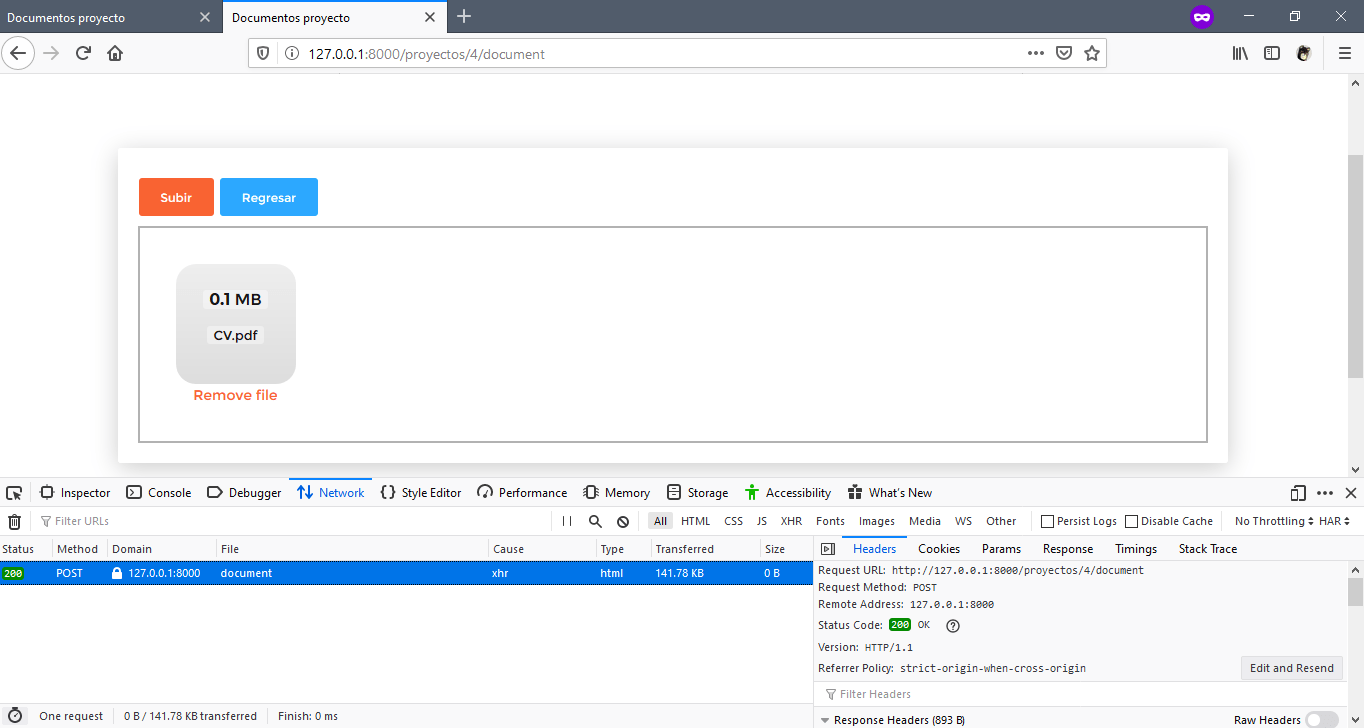The height and width of the screenshot is (728, 1364).
Task: Select the element picker icon
Action: [13, 492]
